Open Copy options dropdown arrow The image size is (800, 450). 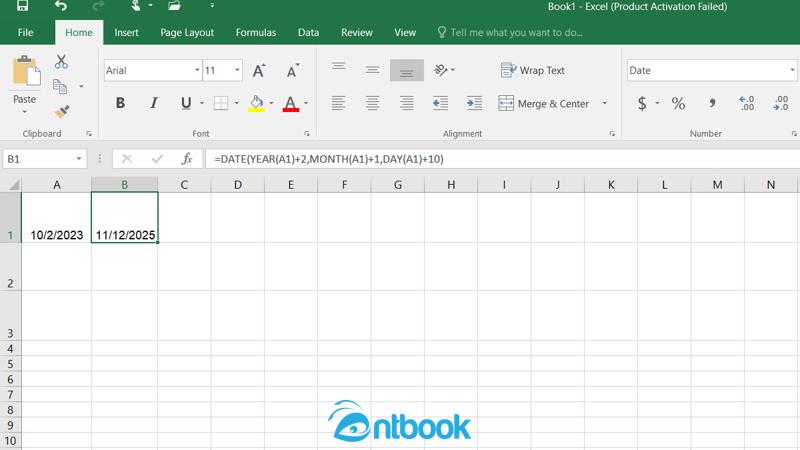point(81,87)
